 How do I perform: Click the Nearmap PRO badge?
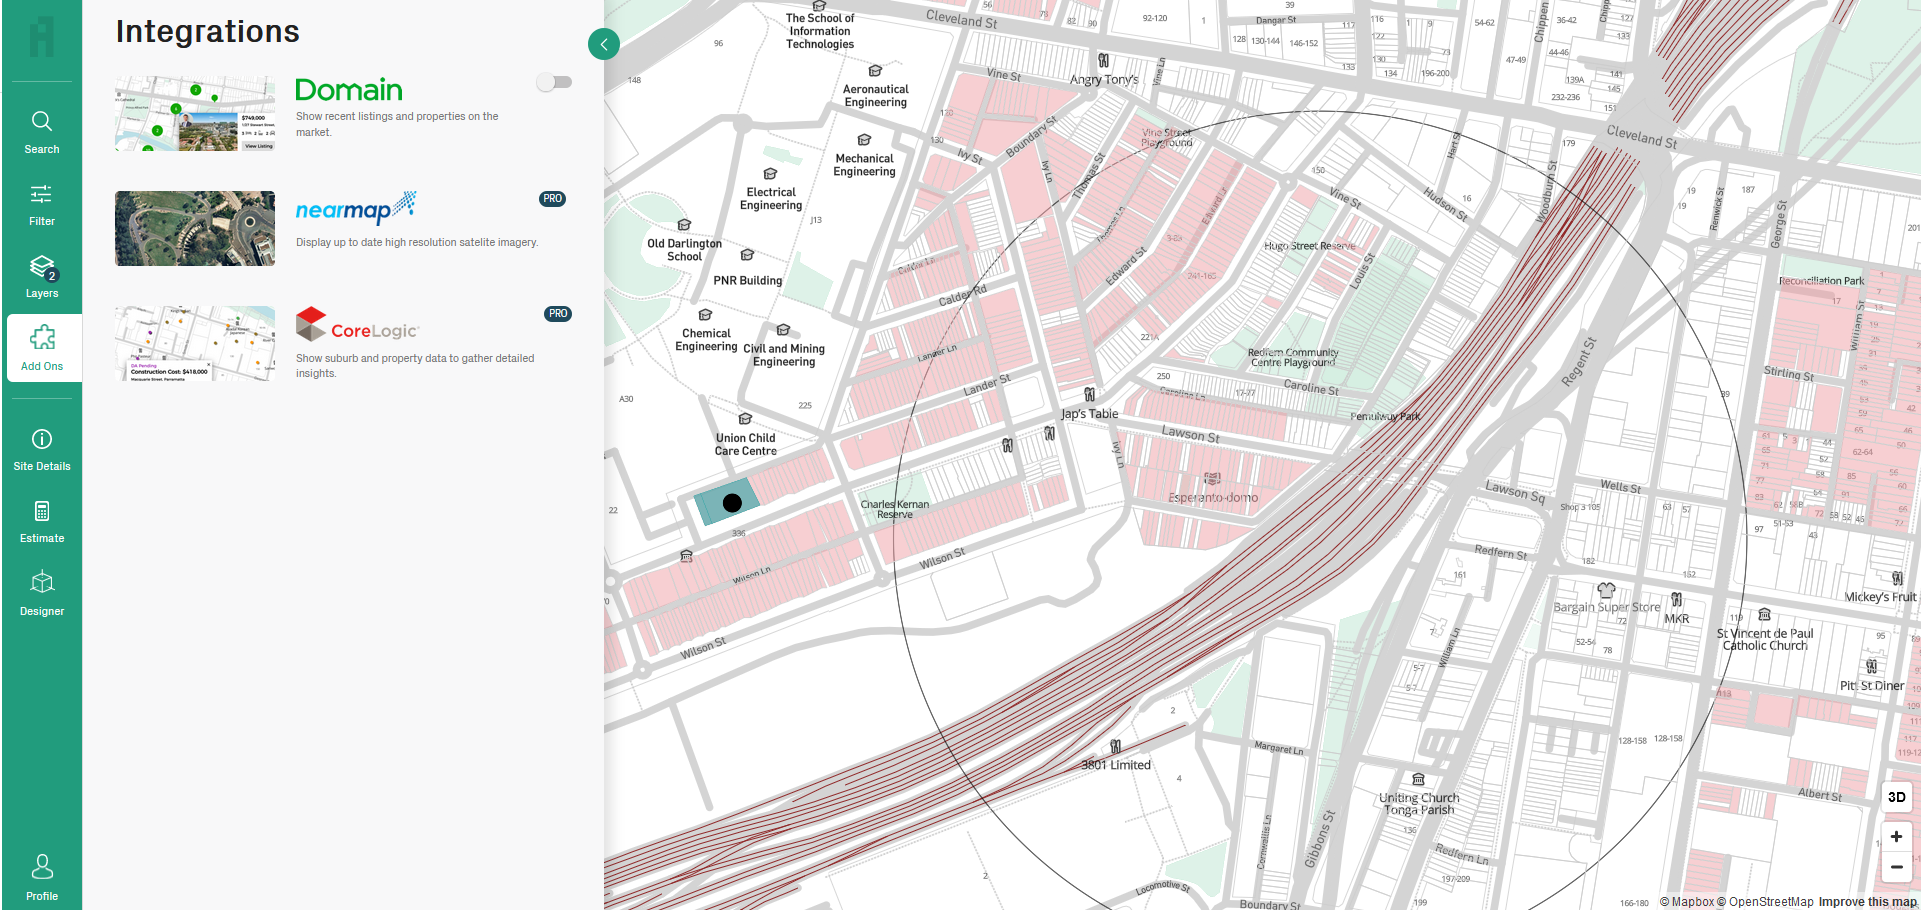[x=553, y=199]
